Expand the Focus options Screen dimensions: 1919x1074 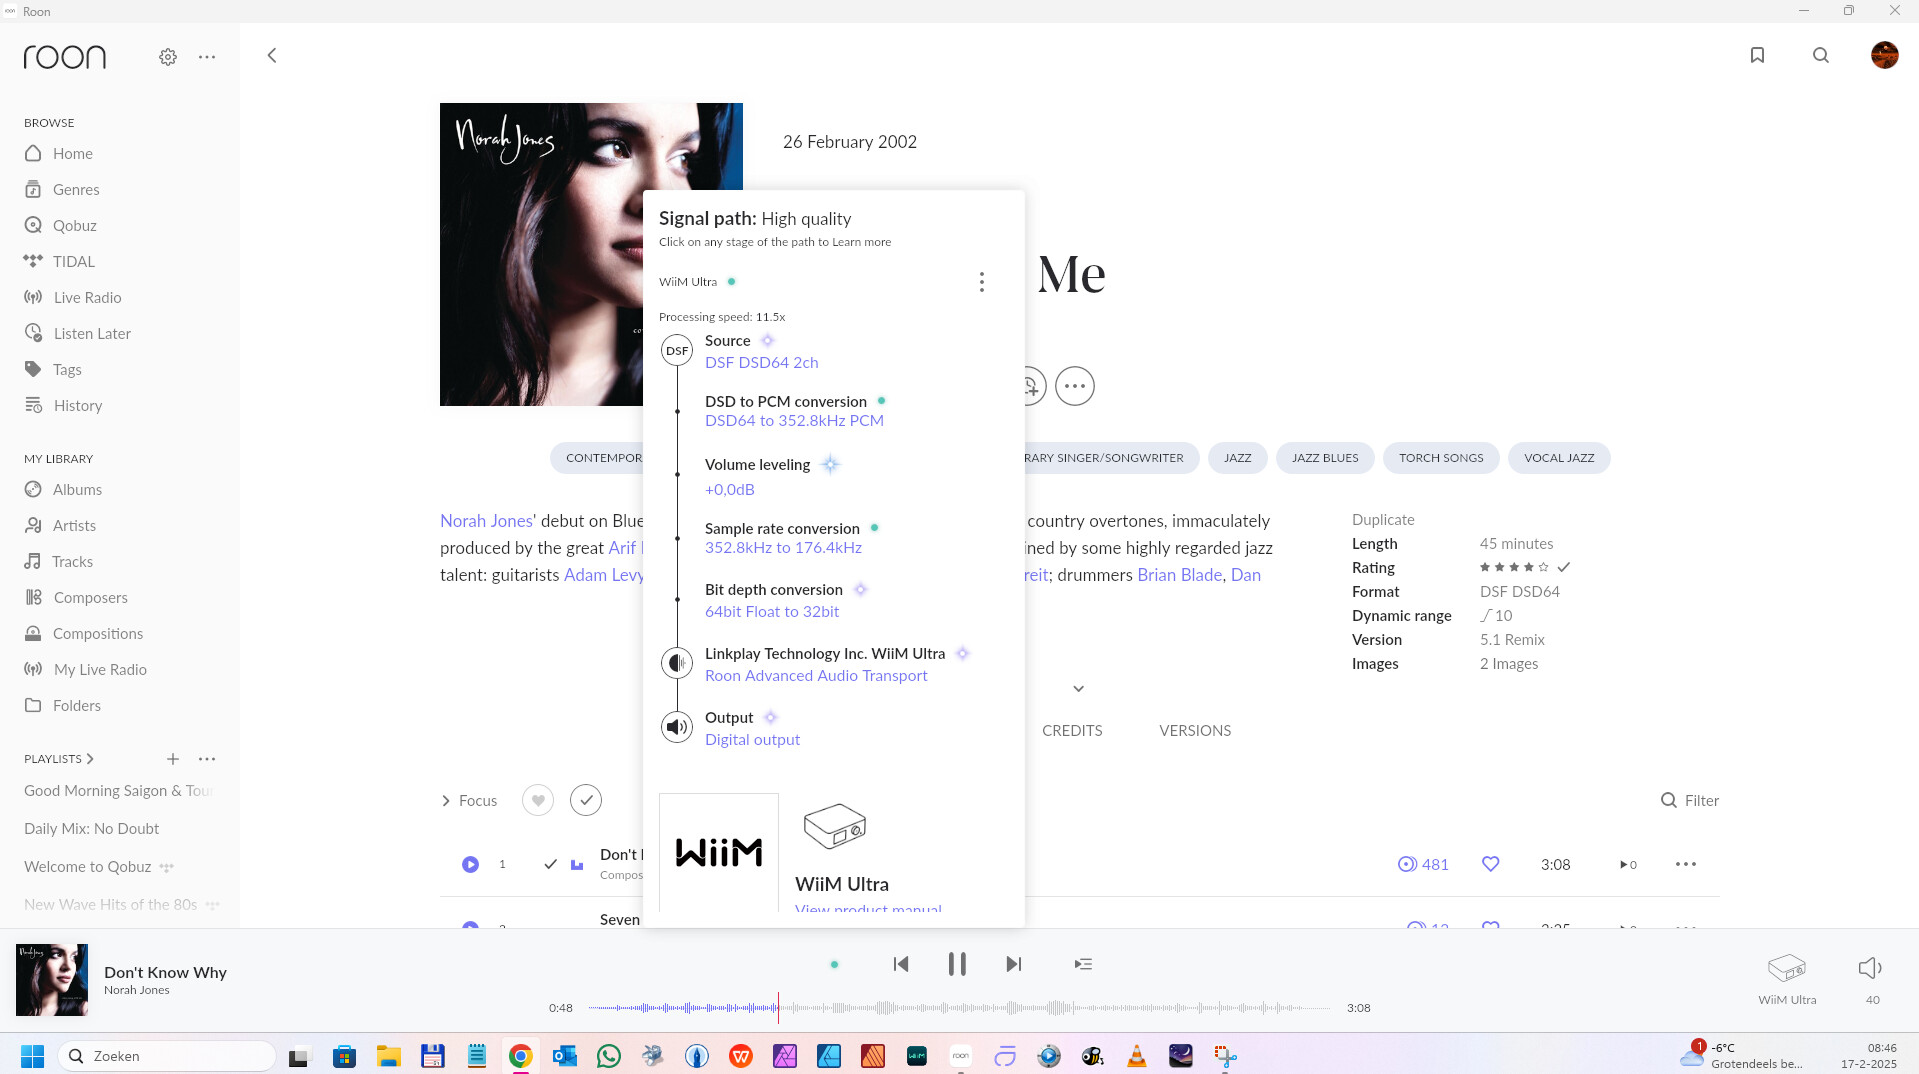[469, 800]
